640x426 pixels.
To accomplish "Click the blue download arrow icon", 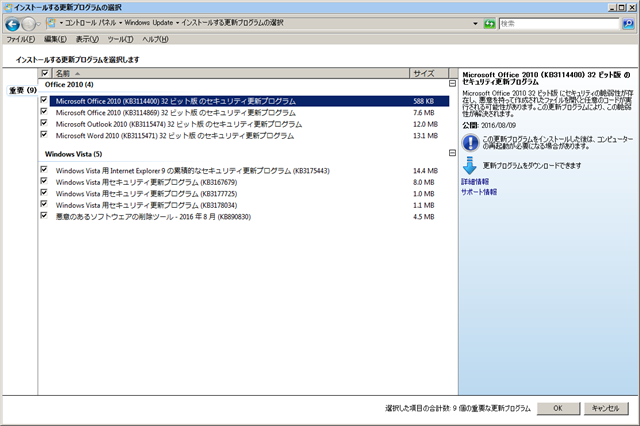I will (x=469, y=165).
